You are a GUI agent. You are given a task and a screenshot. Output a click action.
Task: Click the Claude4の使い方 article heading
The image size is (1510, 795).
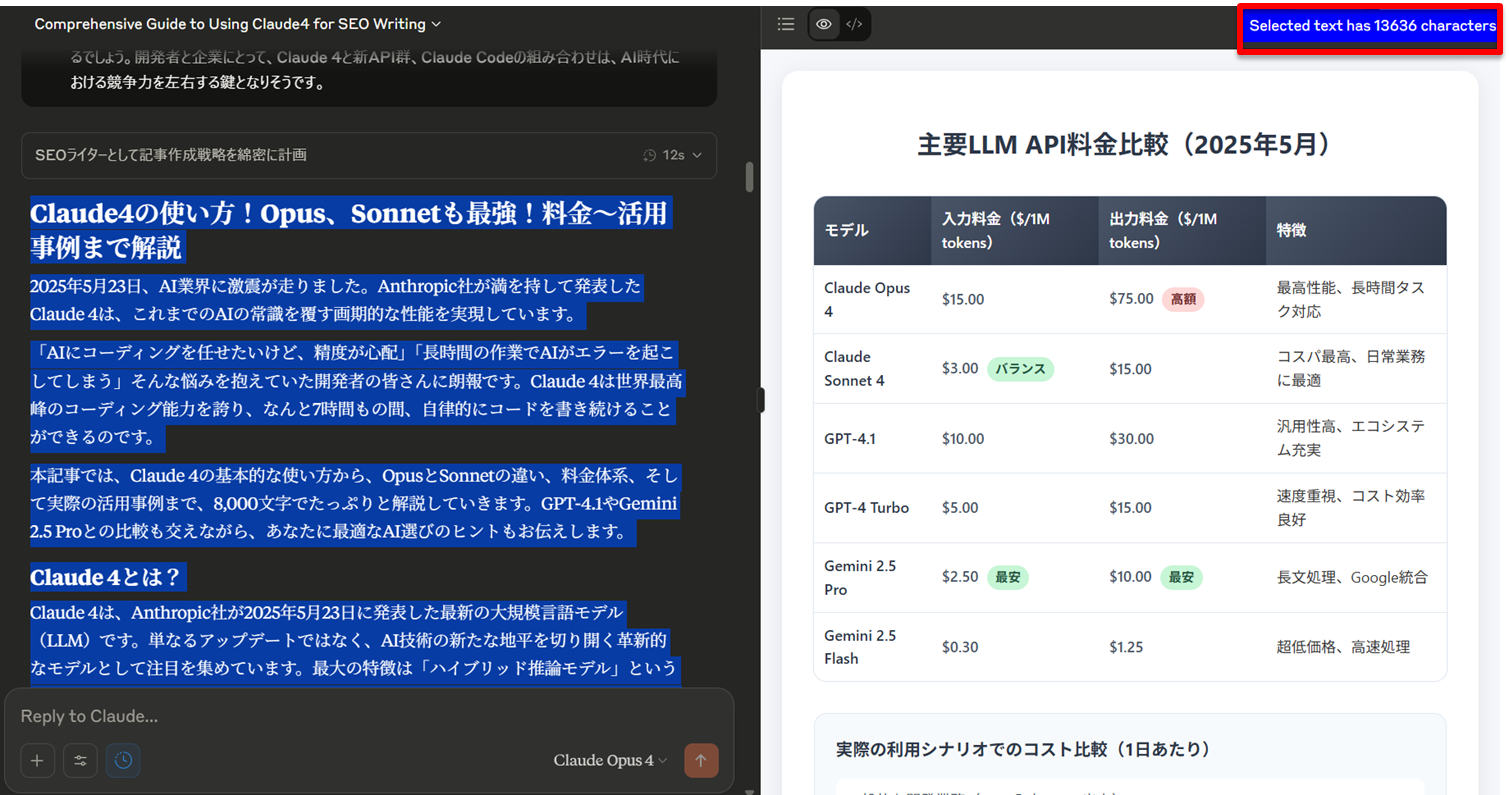tap(348, 229)
